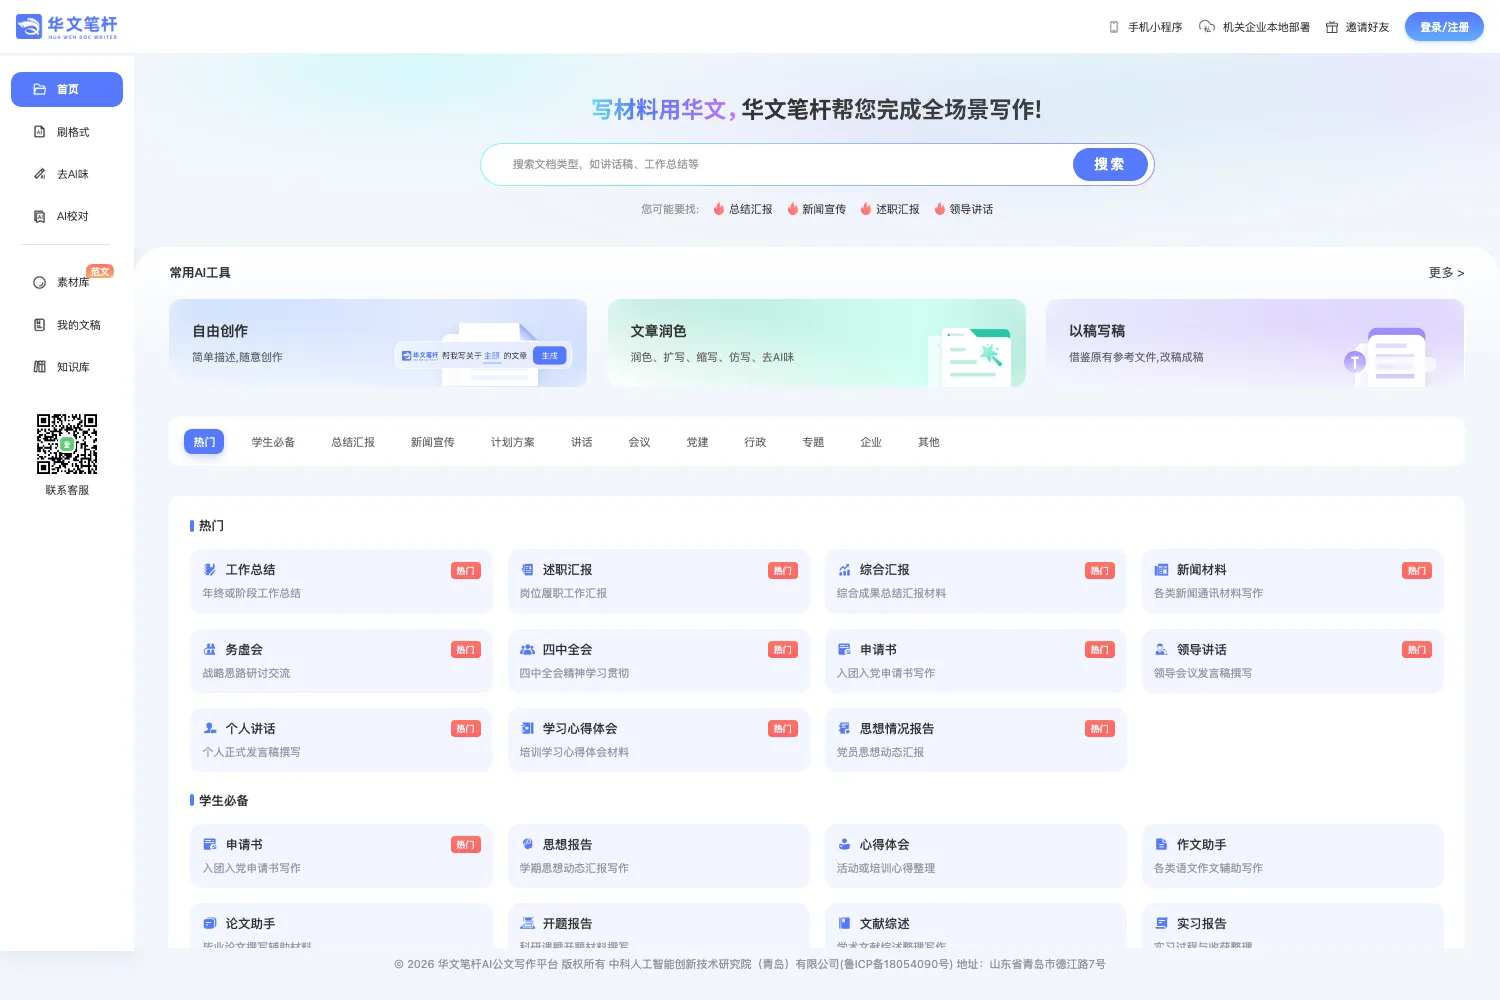The height and width of the screenshot is (1000, 1500).
Task: Click the 工作总结 card icon
Action: 210,570
